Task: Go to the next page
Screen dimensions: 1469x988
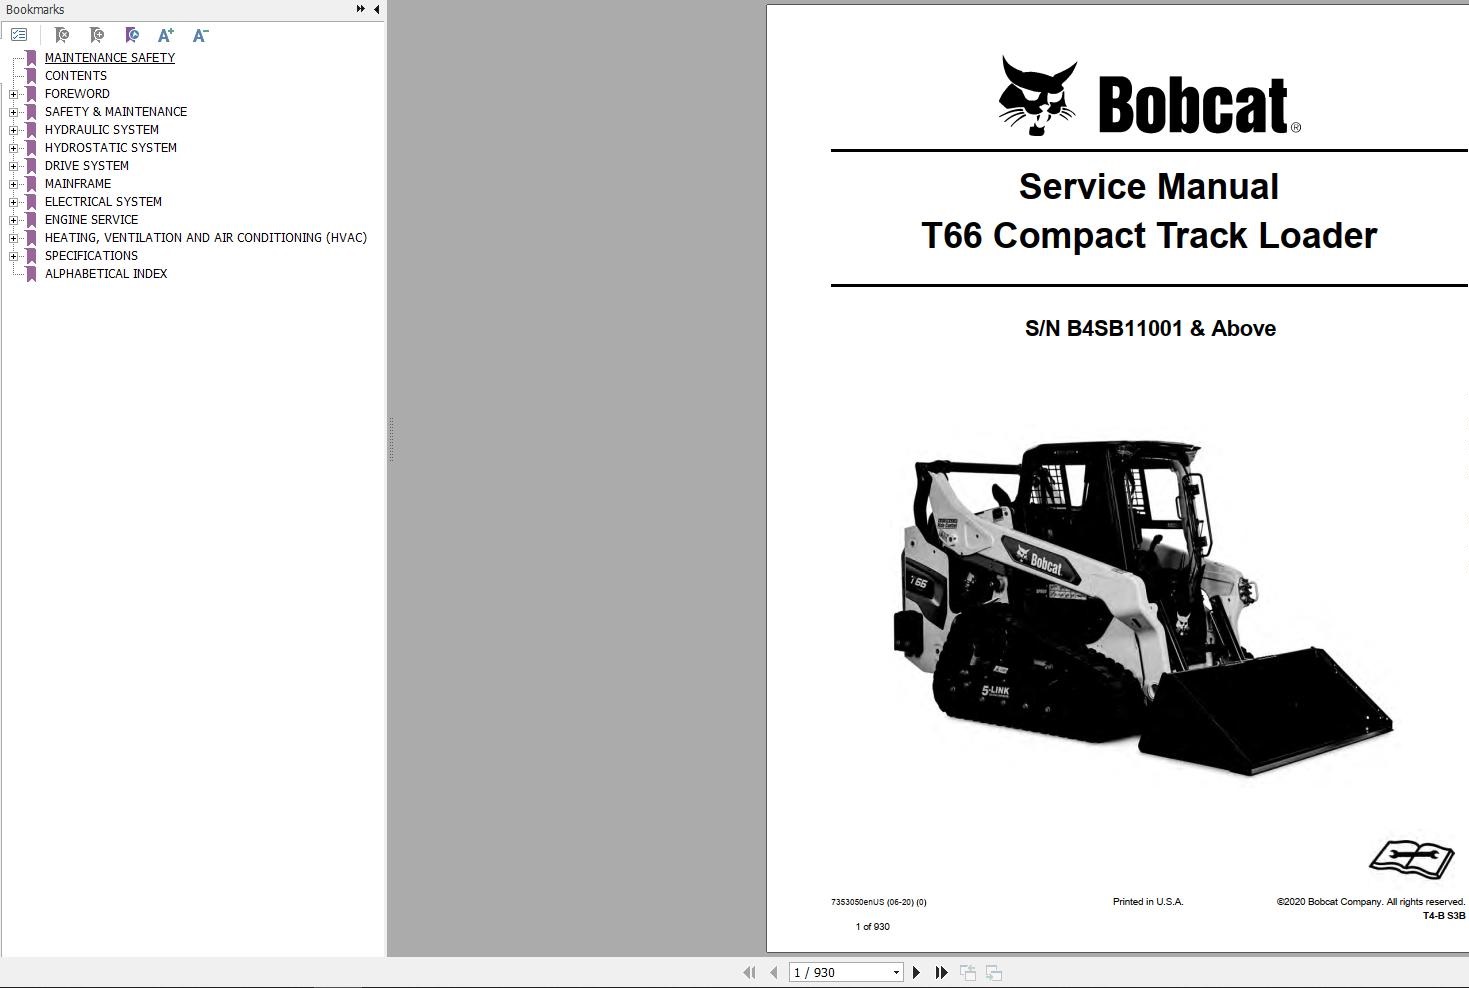Action: [916, 972]
